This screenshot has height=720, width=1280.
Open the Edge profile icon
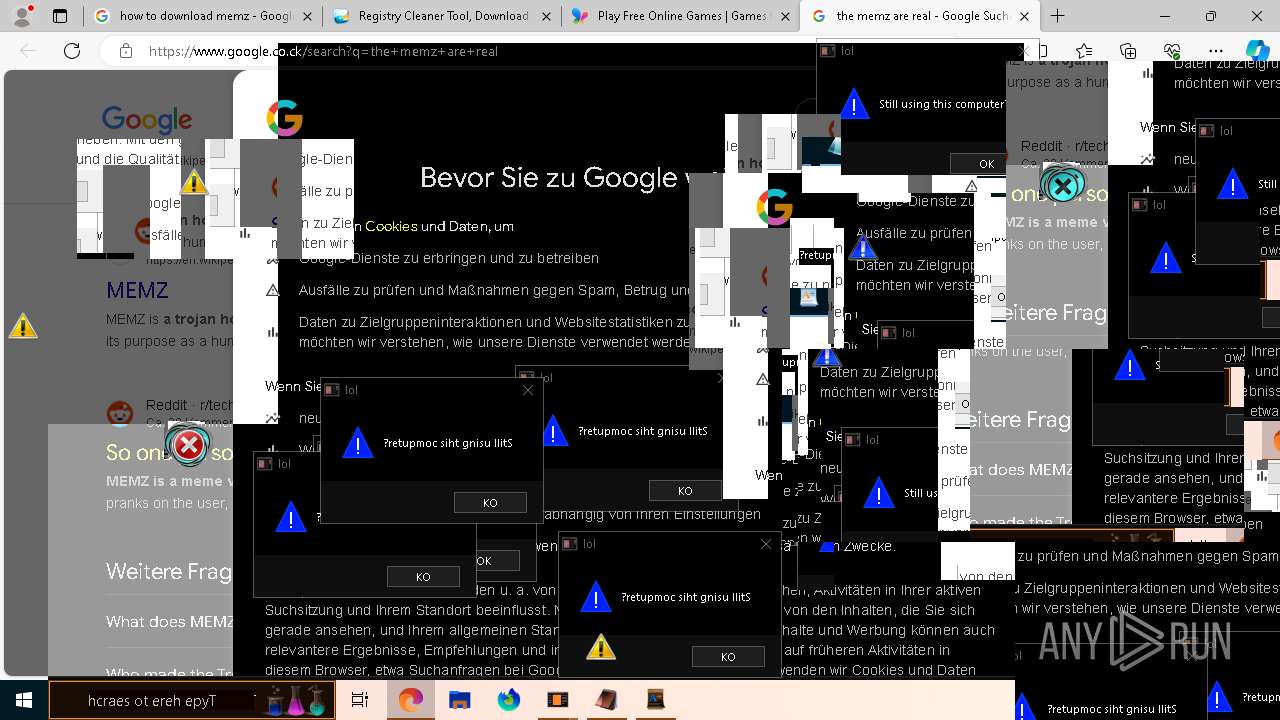22,16
